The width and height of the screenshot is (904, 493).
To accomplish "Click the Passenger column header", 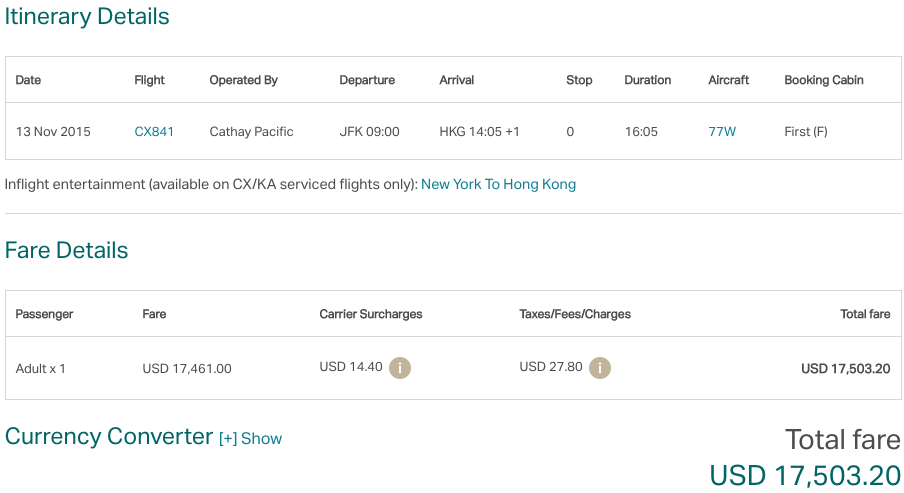I will [44, 314].
